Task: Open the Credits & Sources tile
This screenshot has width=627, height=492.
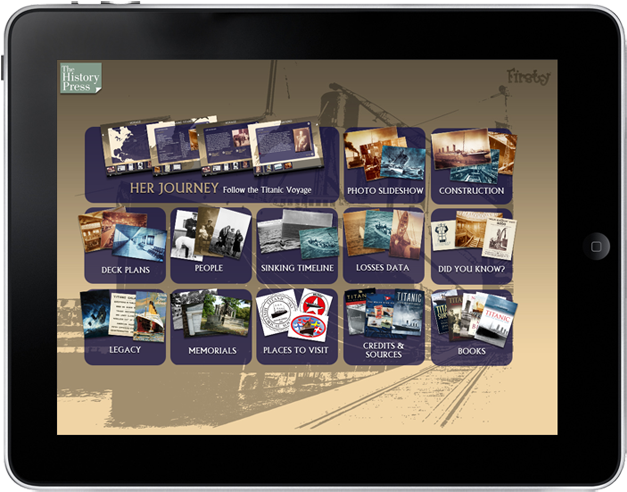Action: click(384, 327)
